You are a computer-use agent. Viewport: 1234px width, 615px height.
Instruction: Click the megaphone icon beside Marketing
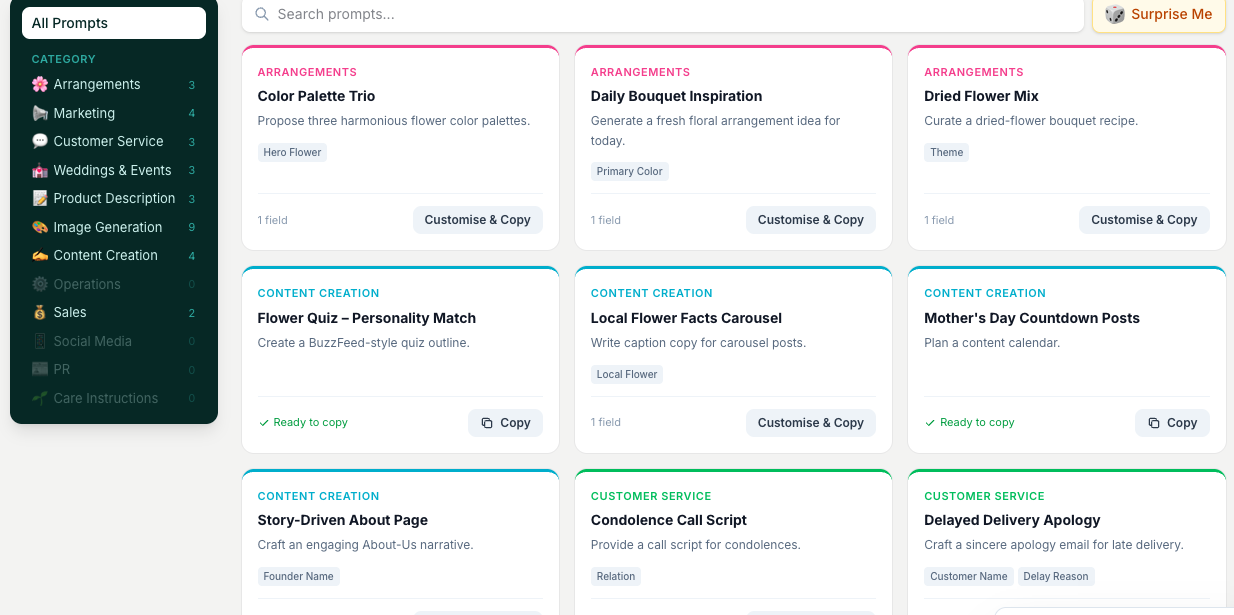point(40,113)
